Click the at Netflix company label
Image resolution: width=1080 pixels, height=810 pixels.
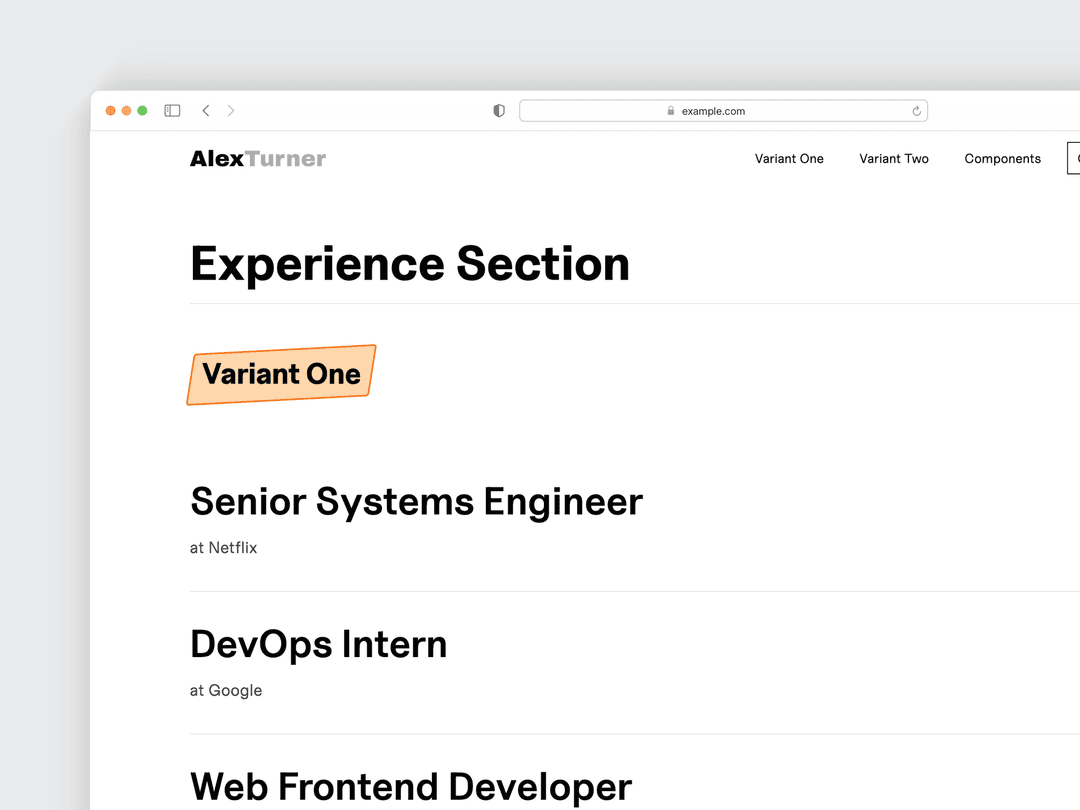[223, 547]
